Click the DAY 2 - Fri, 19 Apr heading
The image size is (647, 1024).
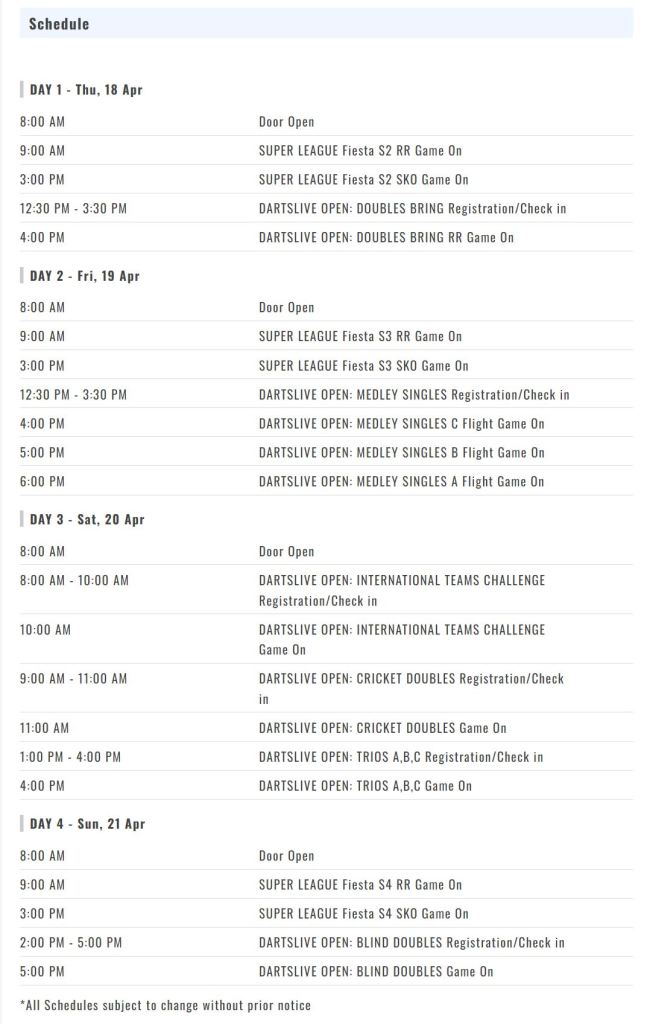click(85, 276)
